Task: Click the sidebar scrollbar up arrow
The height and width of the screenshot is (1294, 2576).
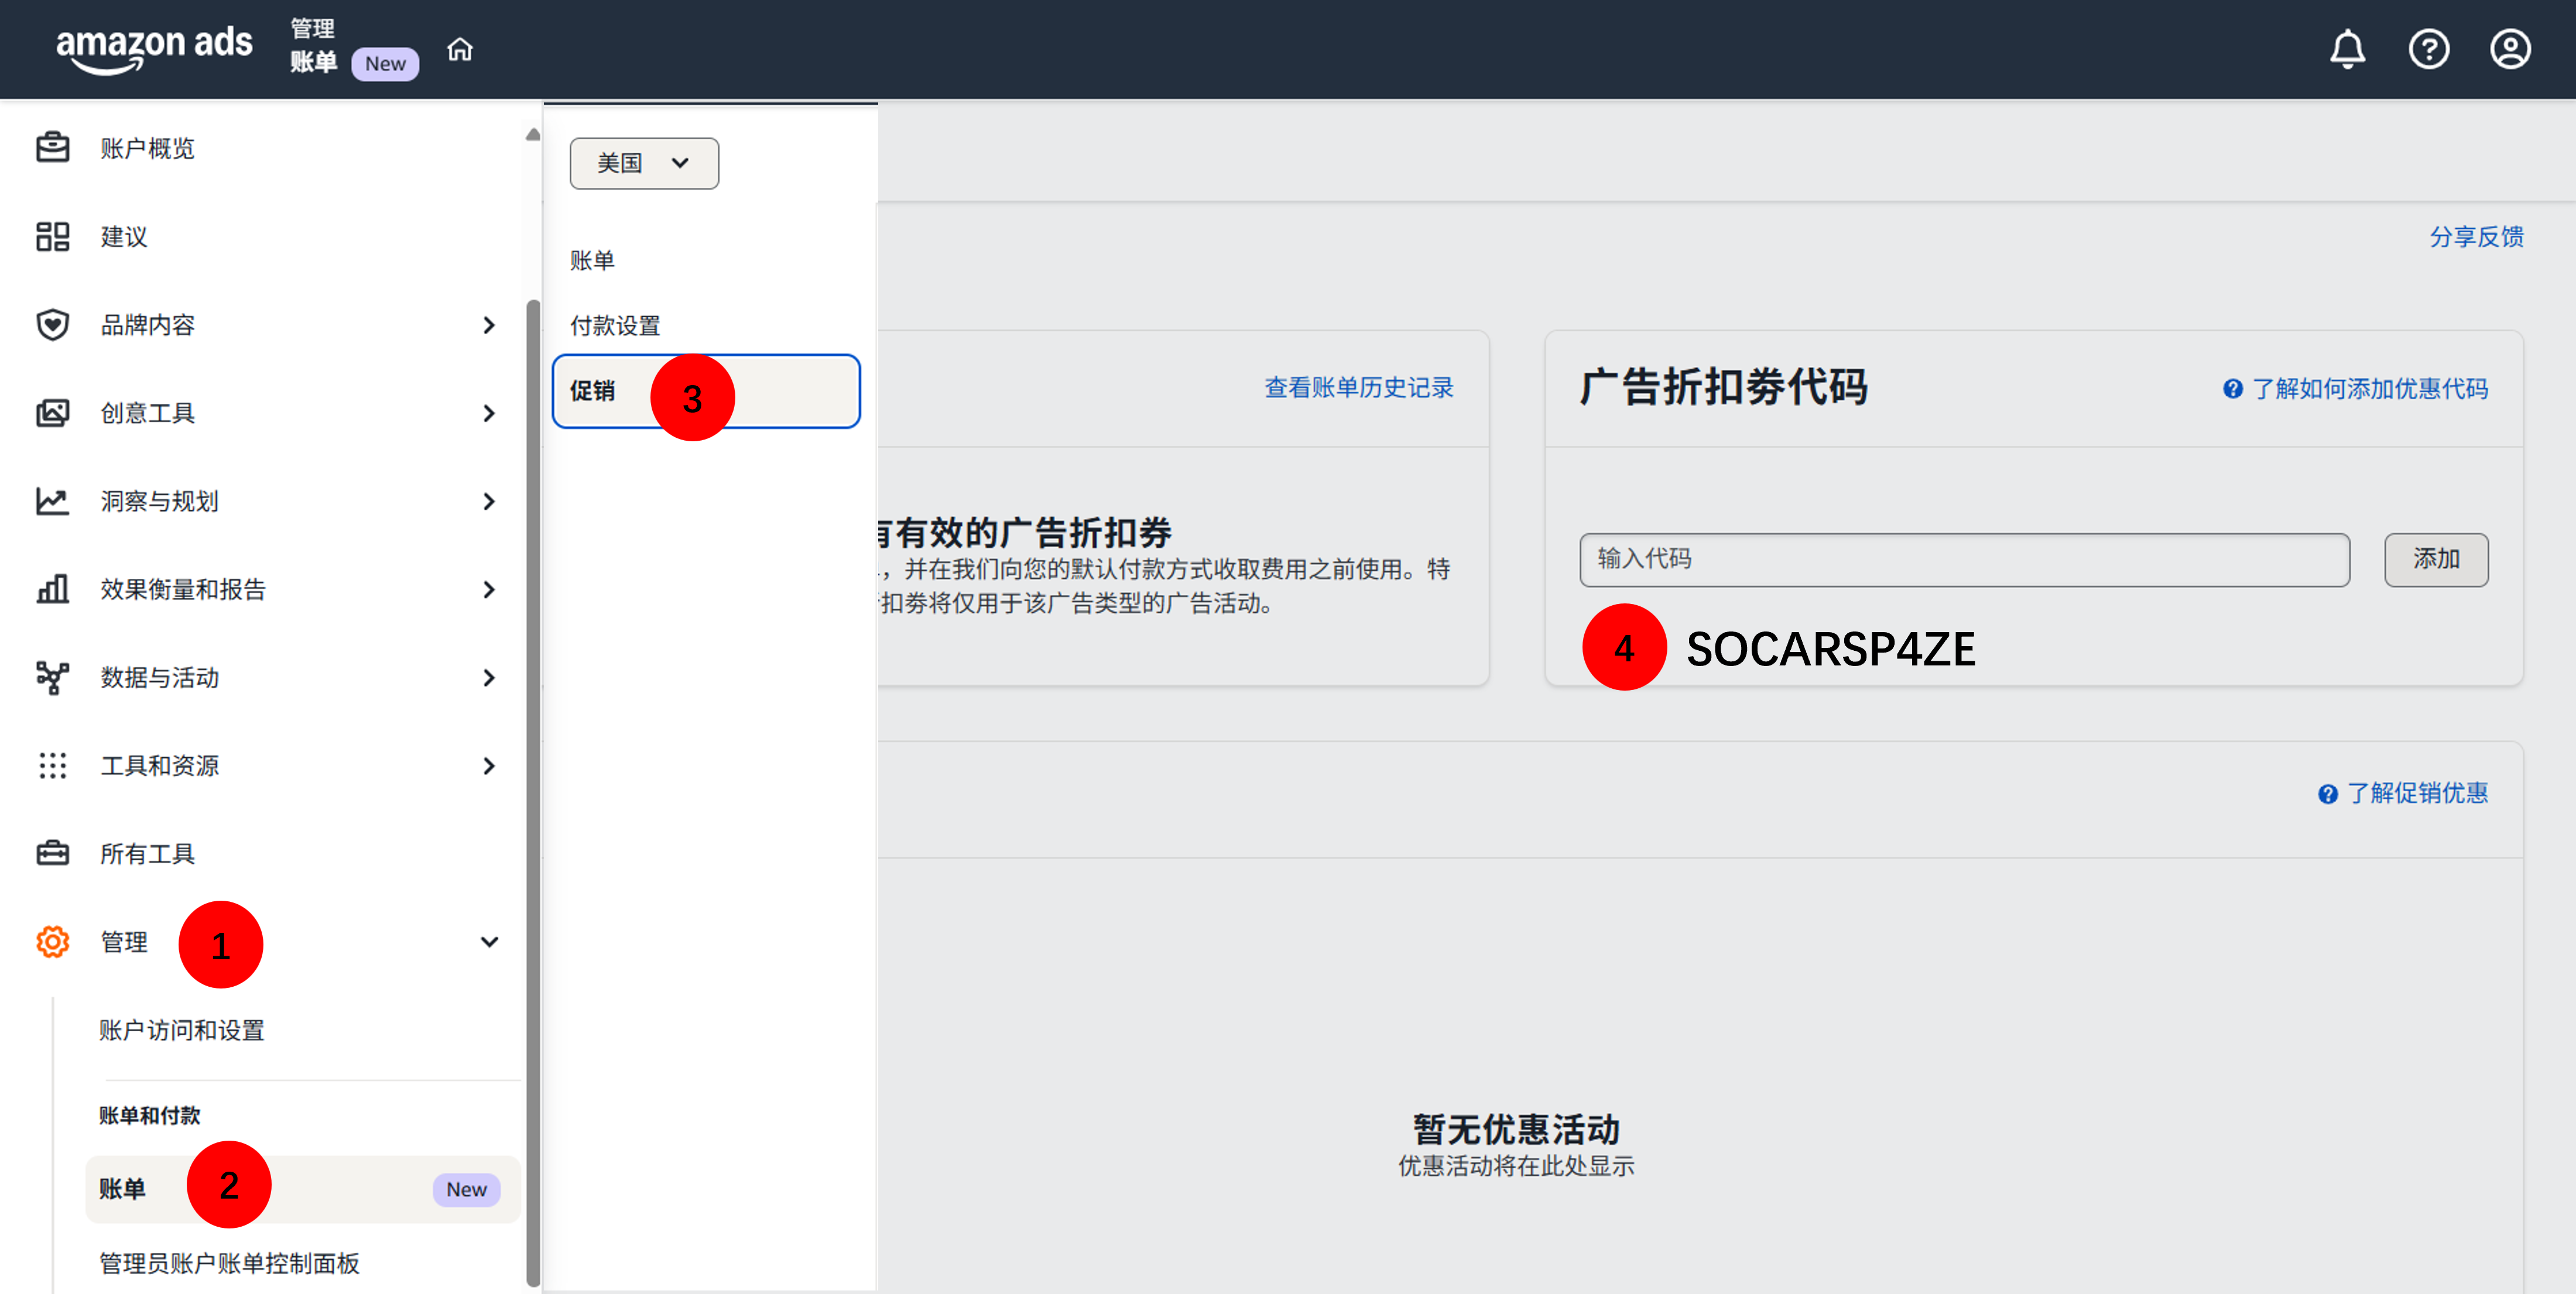Action: click(533, 134)
